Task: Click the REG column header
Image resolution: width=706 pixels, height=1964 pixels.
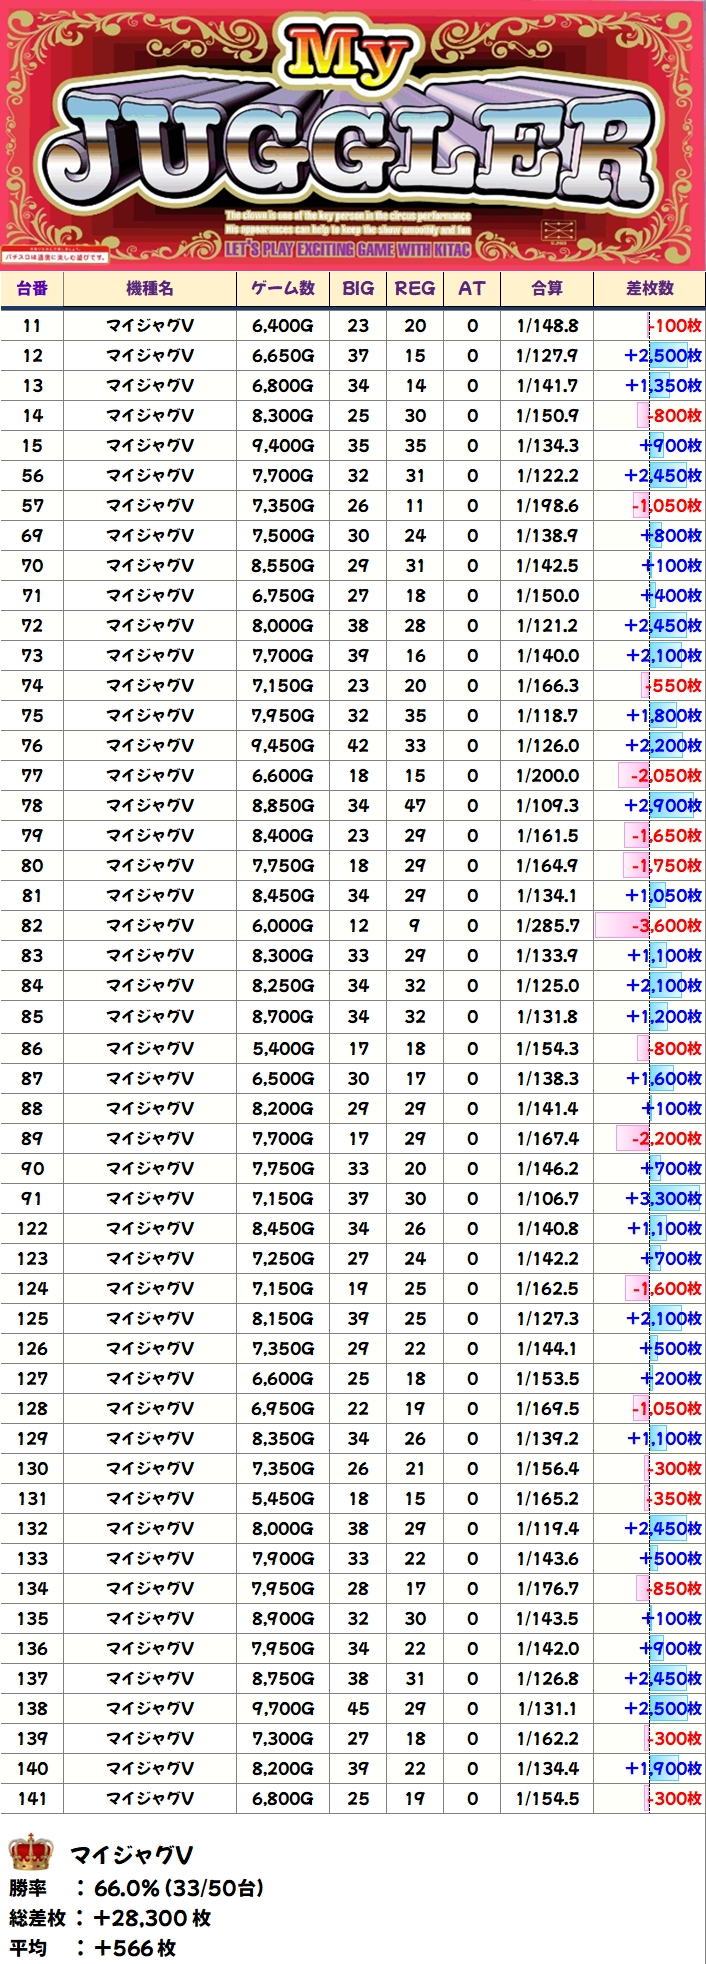Action: pos(415,289)
